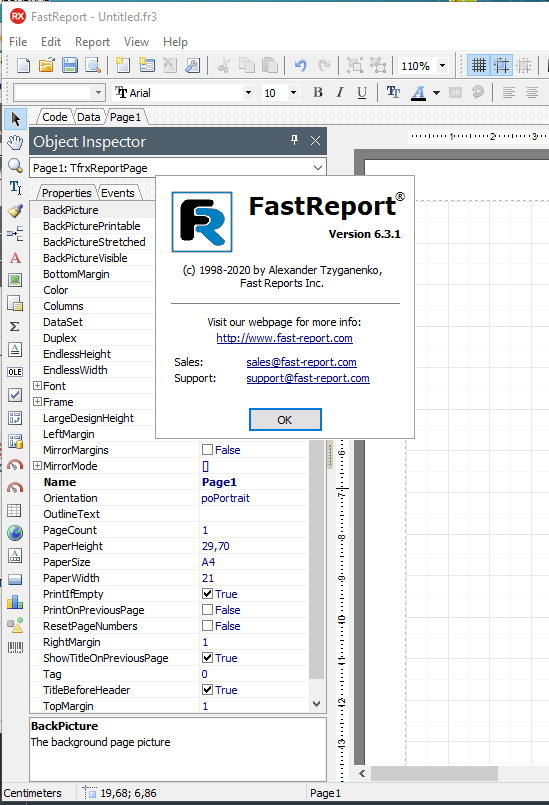
Task: Open the font color dropdown arrow
Action: (437, 93)
